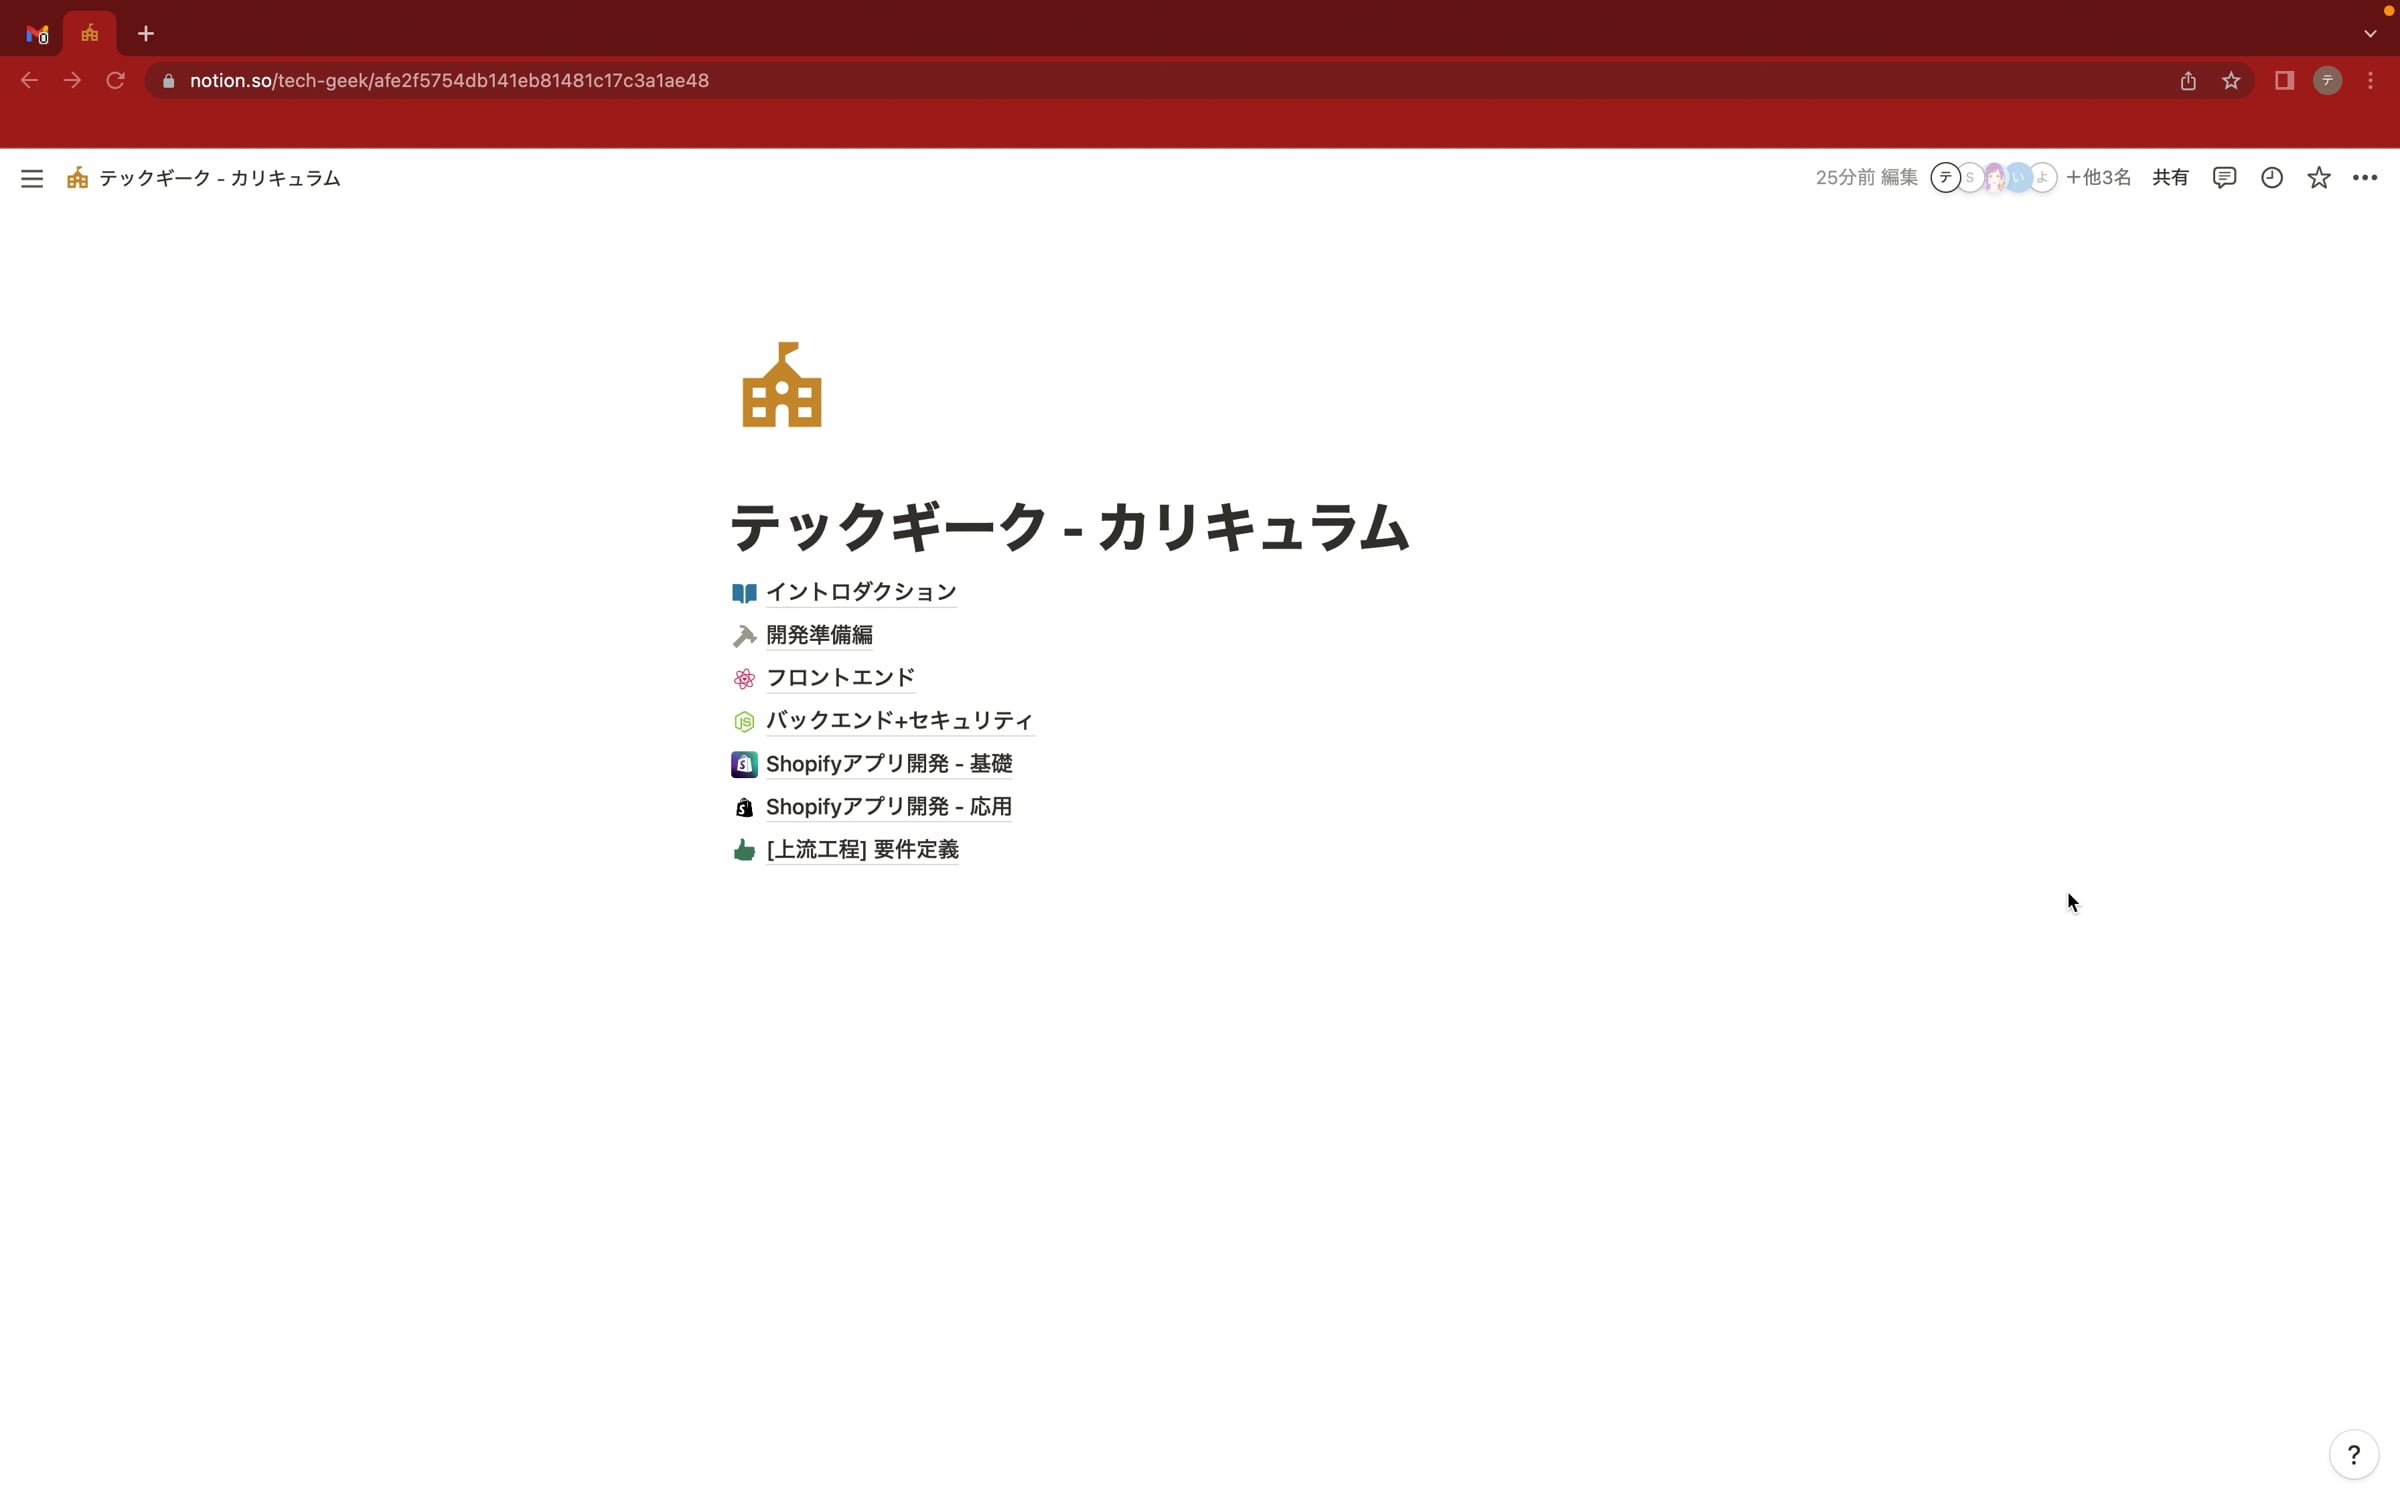
Task: Click the Node.js icon beside バックエンド+セキュリティ
Action: (x=744, y=722)
